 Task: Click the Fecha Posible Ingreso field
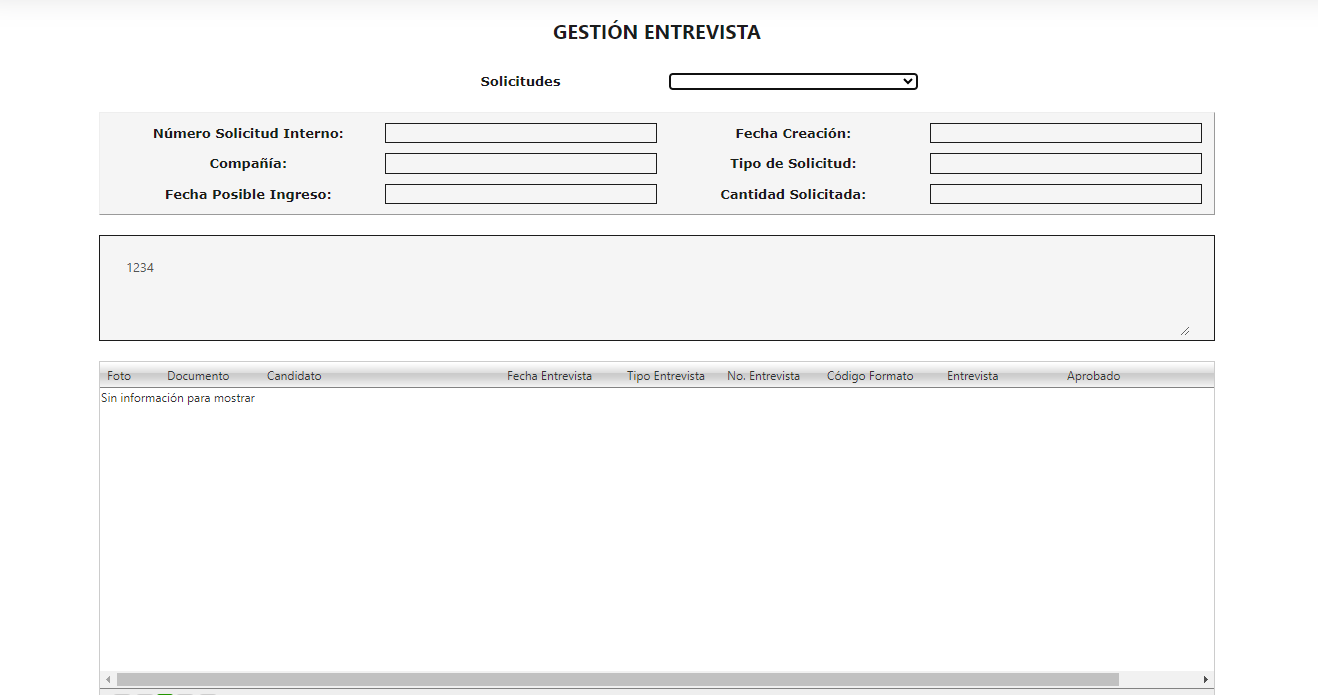click(520, 193)
